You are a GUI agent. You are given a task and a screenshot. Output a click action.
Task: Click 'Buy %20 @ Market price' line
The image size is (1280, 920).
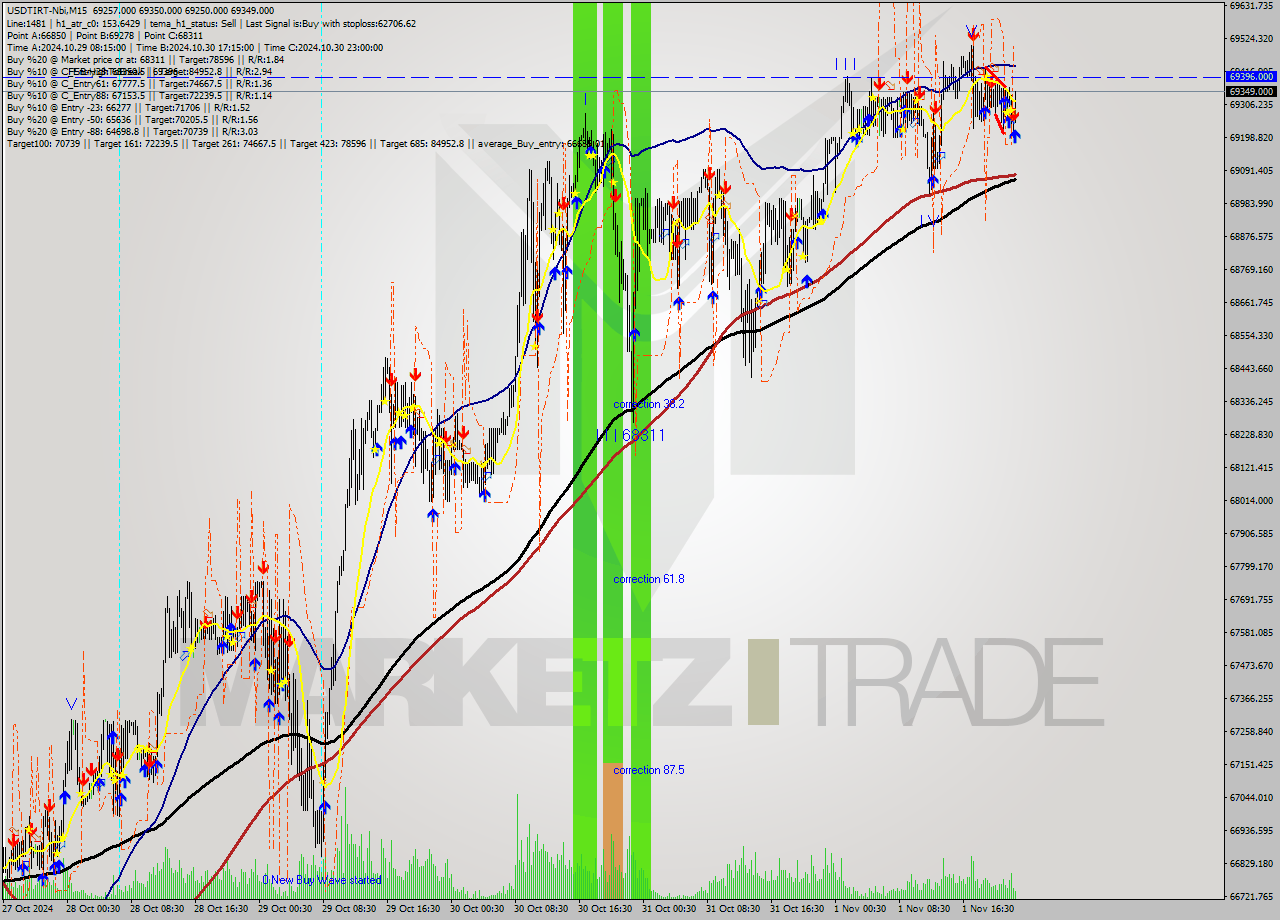145,60
